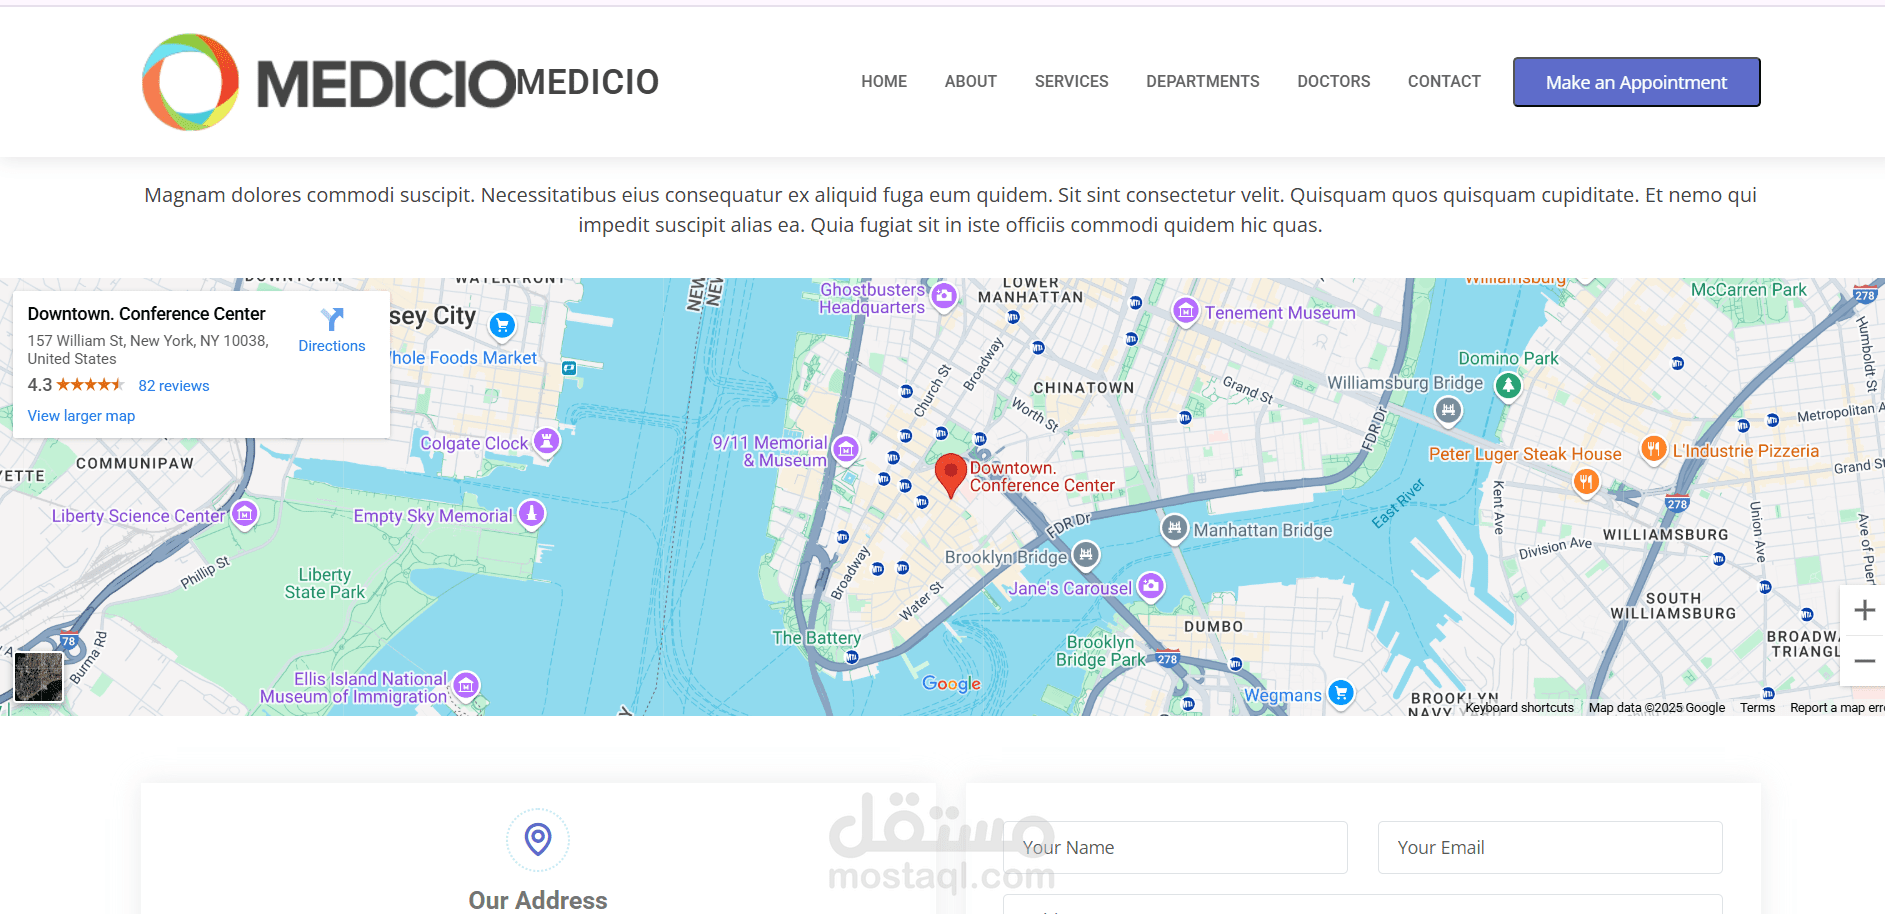Click the Whole Foods Market cart marker
Viewport: 1885px width, 914px height.
(503, 325)
